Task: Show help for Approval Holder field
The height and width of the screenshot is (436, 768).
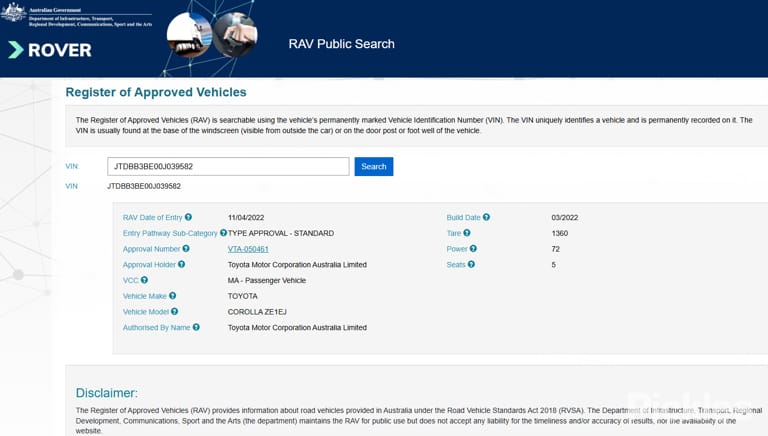Action: (182, 264)
